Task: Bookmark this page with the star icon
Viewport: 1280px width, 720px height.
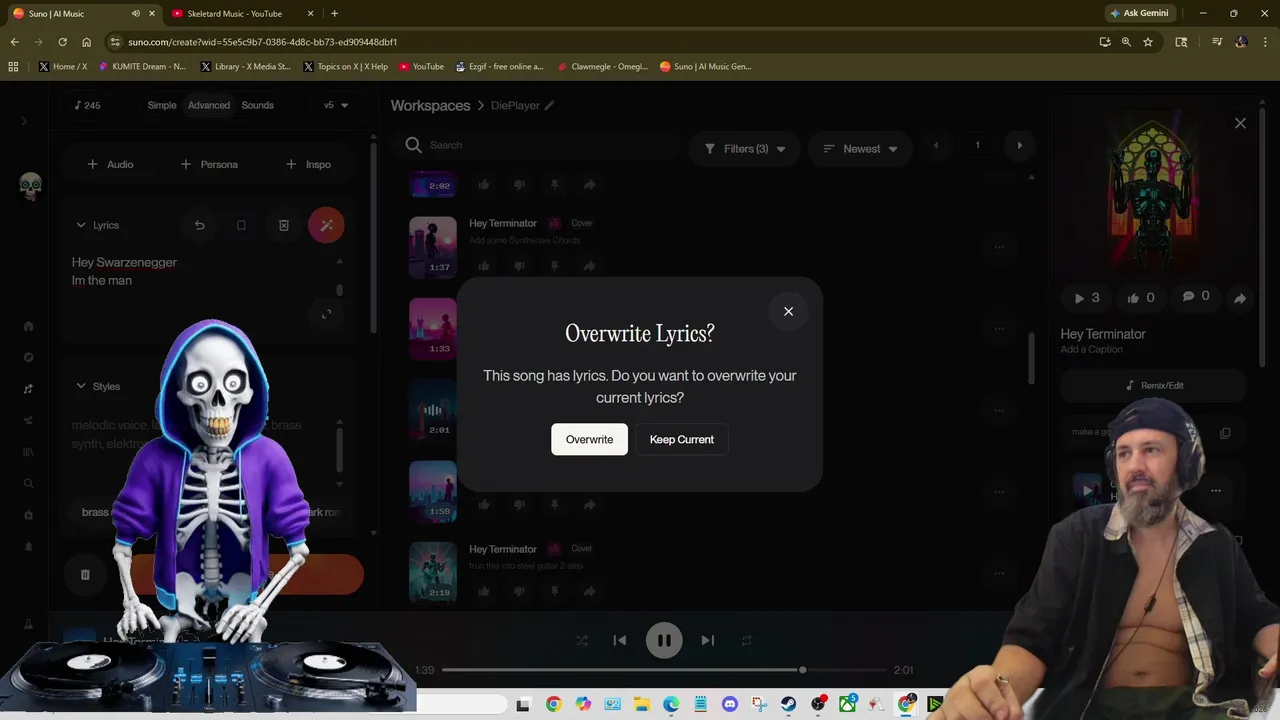Action: point(1148,42)
